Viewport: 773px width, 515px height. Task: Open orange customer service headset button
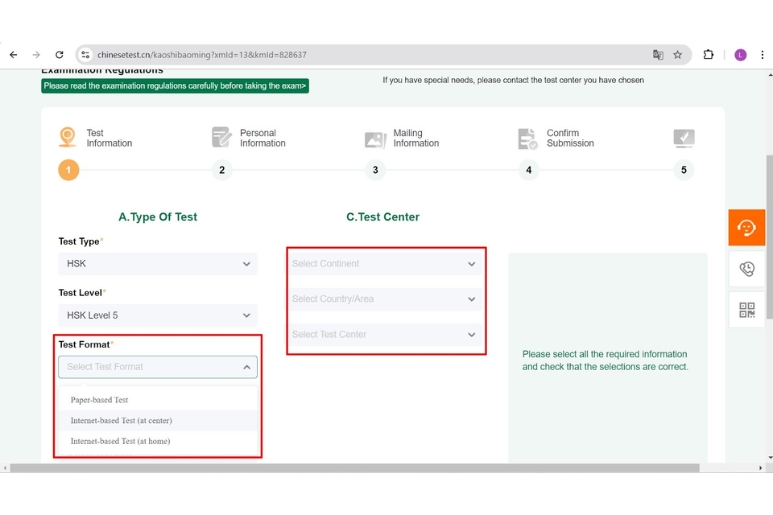[746, 228]
